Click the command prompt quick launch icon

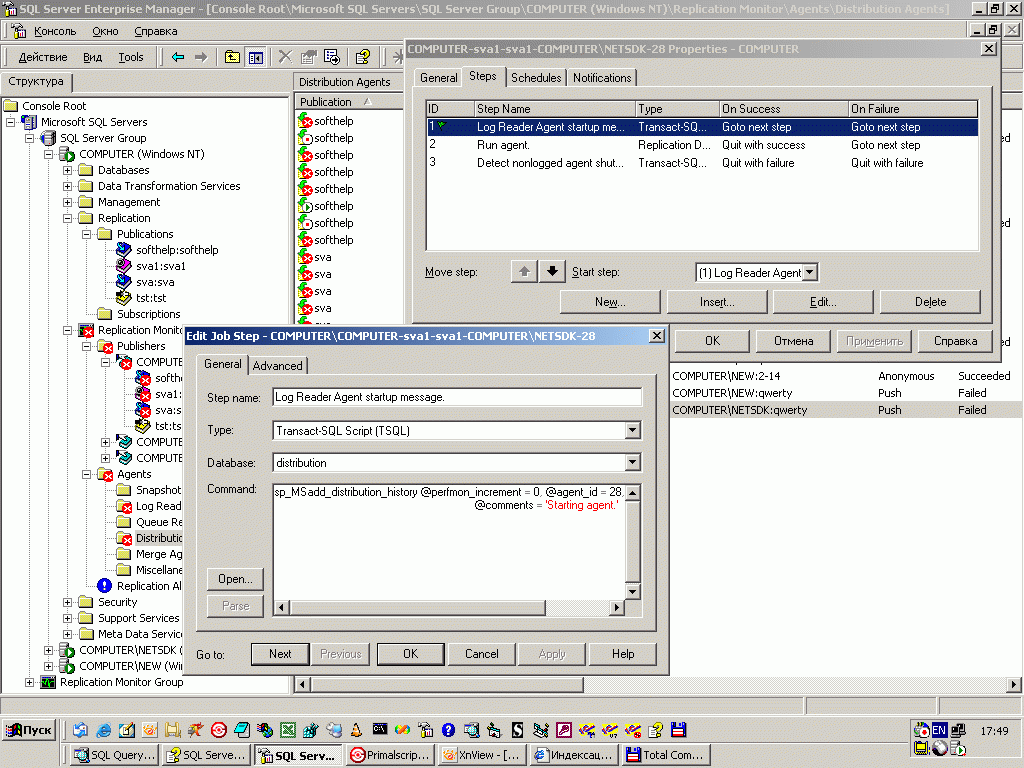pyautogui.click(x=379, y=729)
